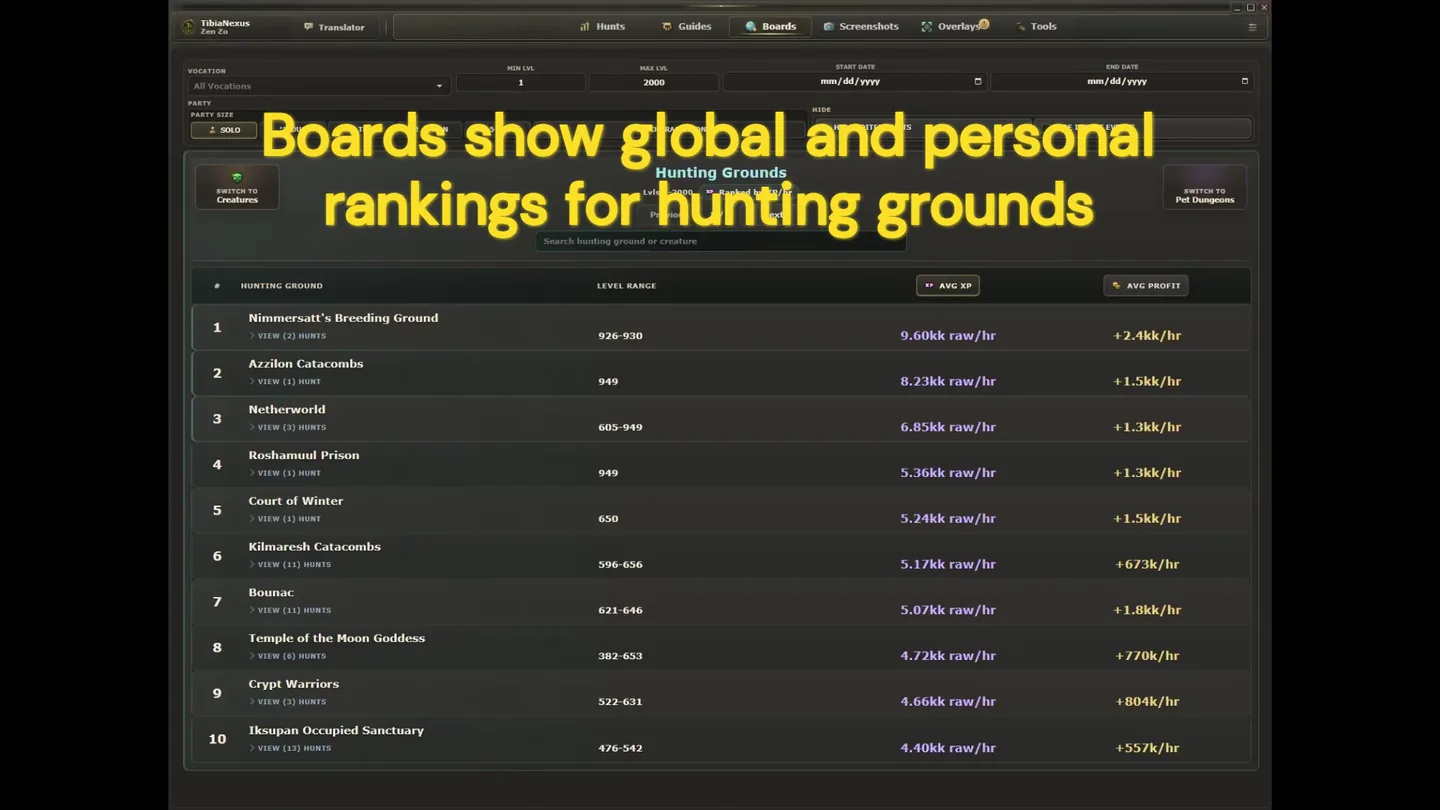1440x810 pixels.
Task: Select Iksupan Occupied Sanctuary row title
Action: [336, 730]
